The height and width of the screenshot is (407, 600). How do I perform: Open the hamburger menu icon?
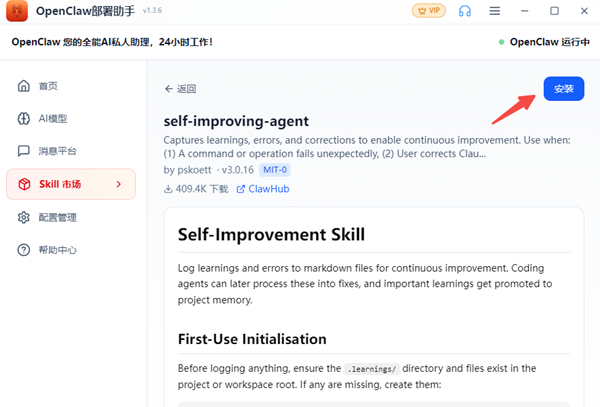click(494, 11)
